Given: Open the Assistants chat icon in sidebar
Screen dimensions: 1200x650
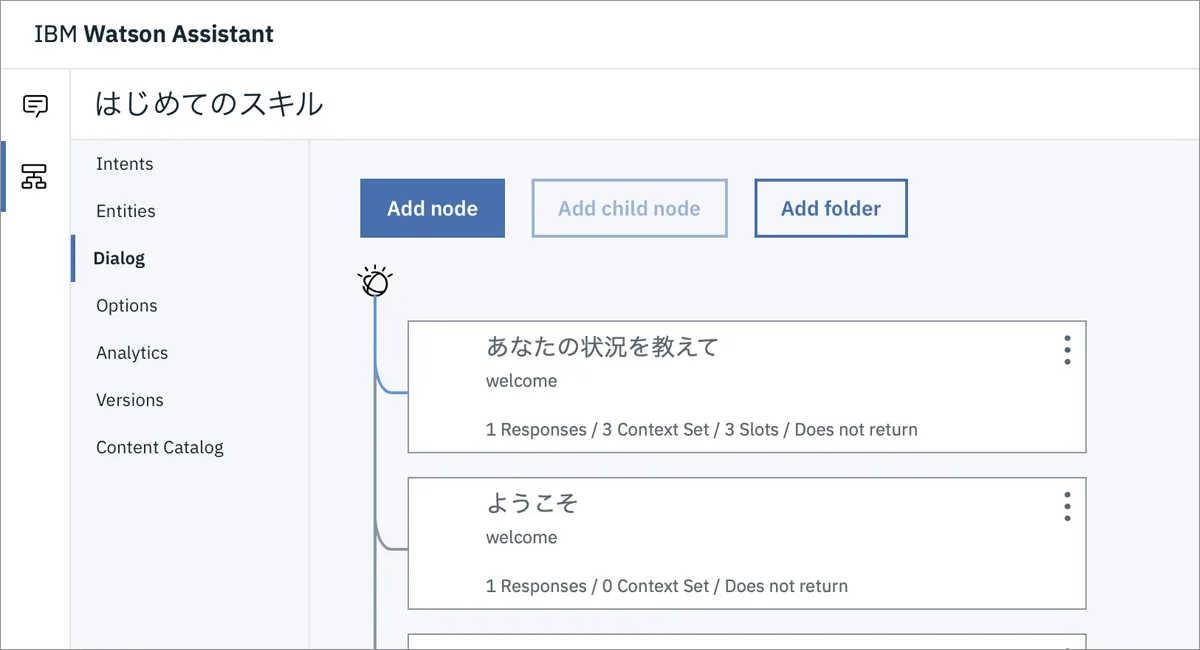Looking at the screenshot, I should click(35, 105).
